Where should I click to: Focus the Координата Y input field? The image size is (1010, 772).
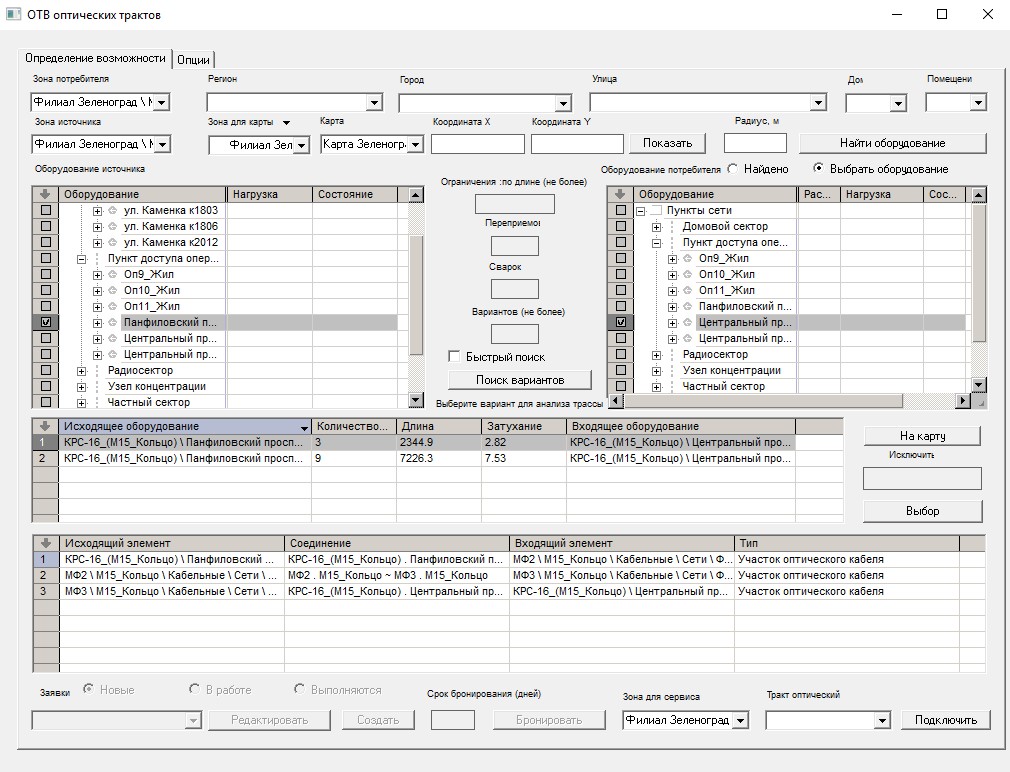[x=577, y=144]
